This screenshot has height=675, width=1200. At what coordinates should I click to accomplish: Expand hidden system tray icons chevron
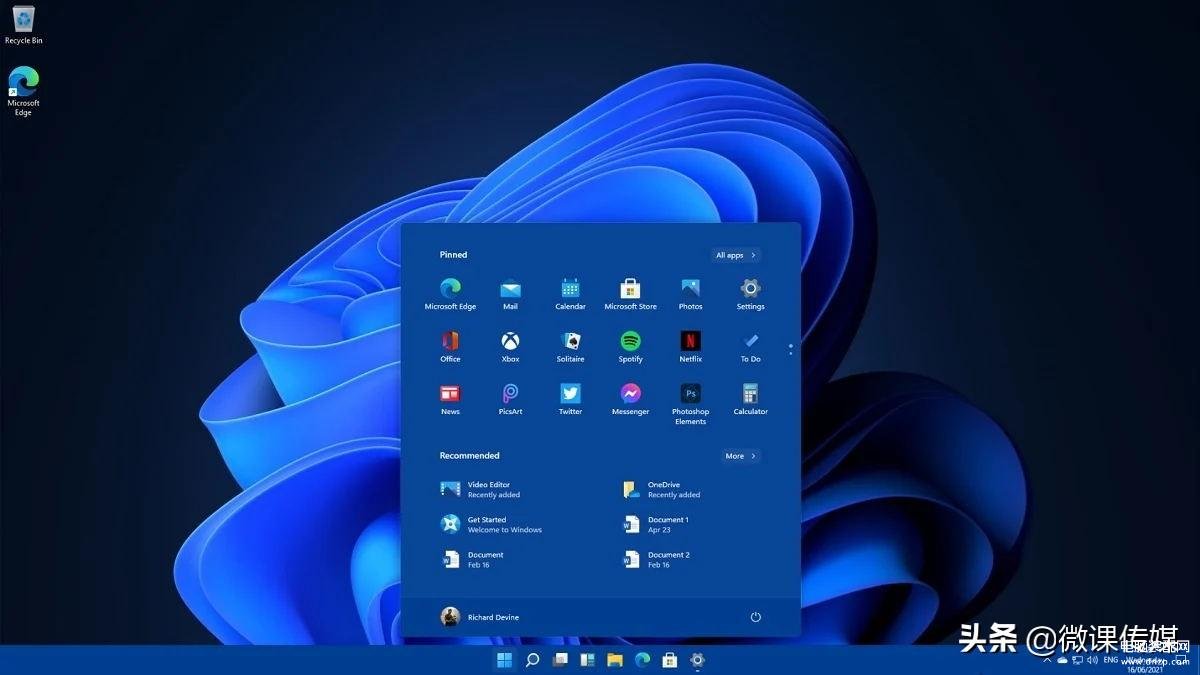point(1047,660)
